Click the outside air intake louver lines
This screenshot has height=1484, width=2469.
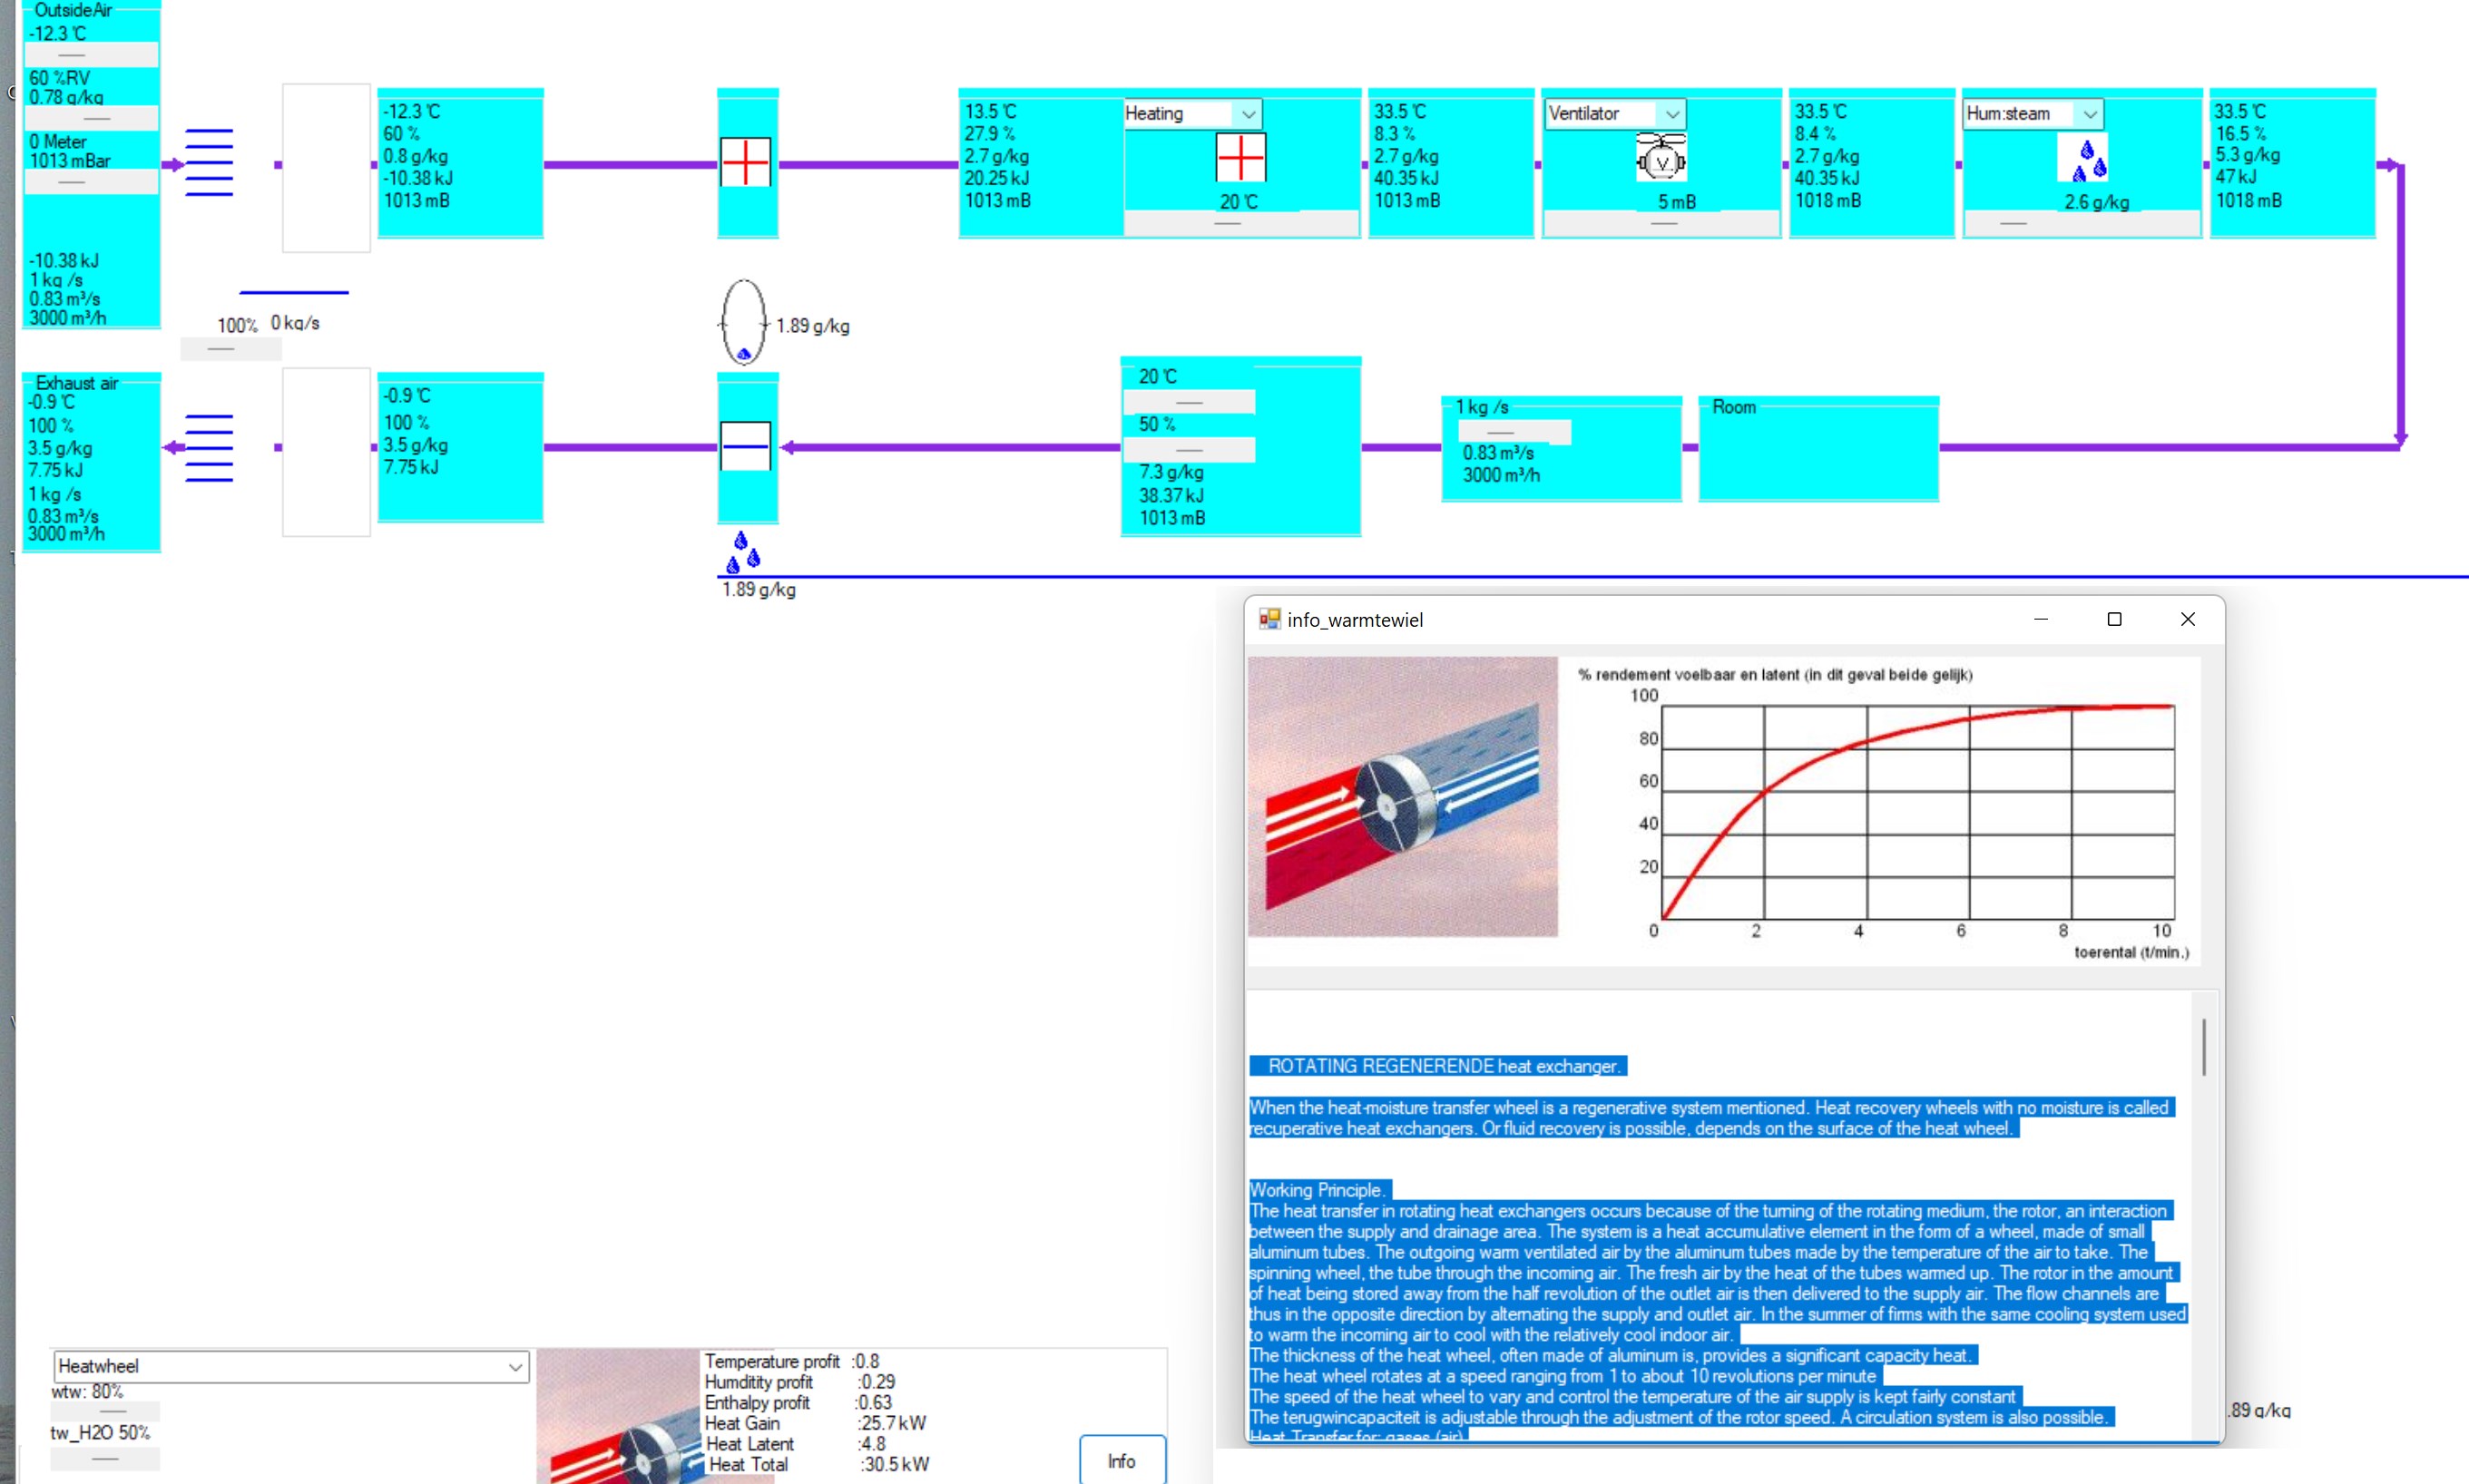(209, 162)
